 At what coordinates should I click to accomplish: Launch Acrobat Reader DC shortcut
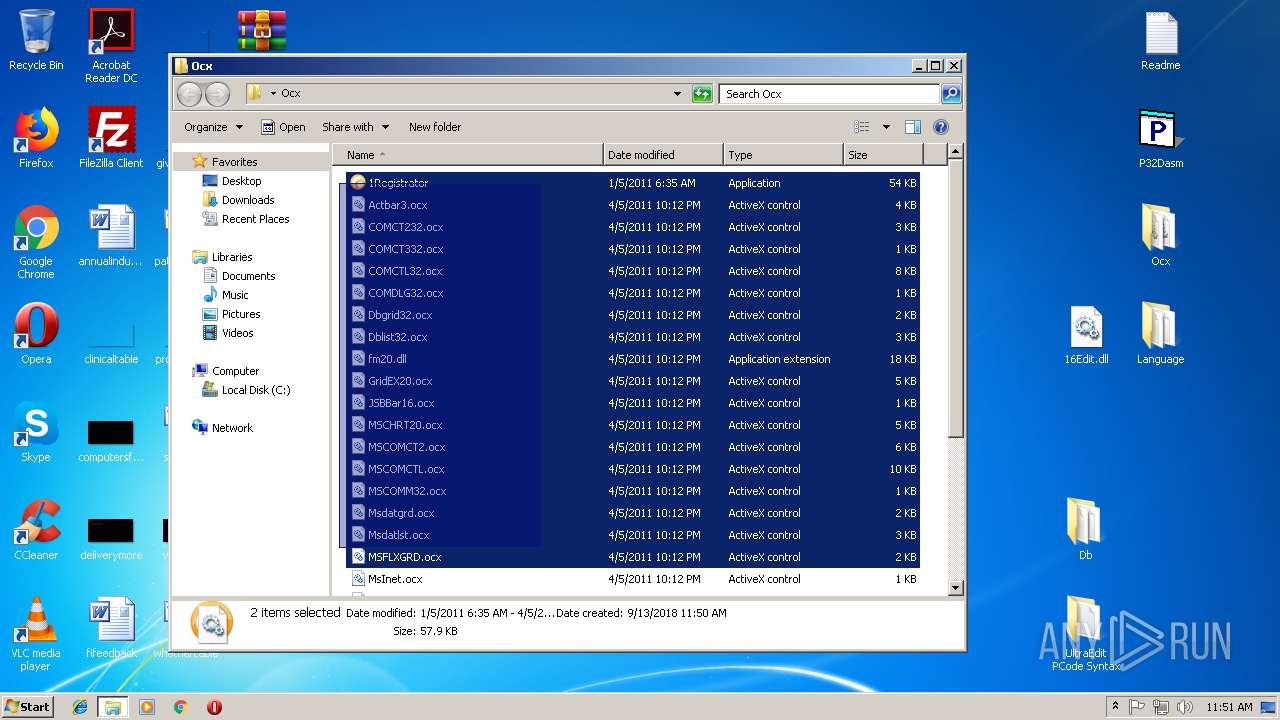pyautogui.click(x=111, y=45)
